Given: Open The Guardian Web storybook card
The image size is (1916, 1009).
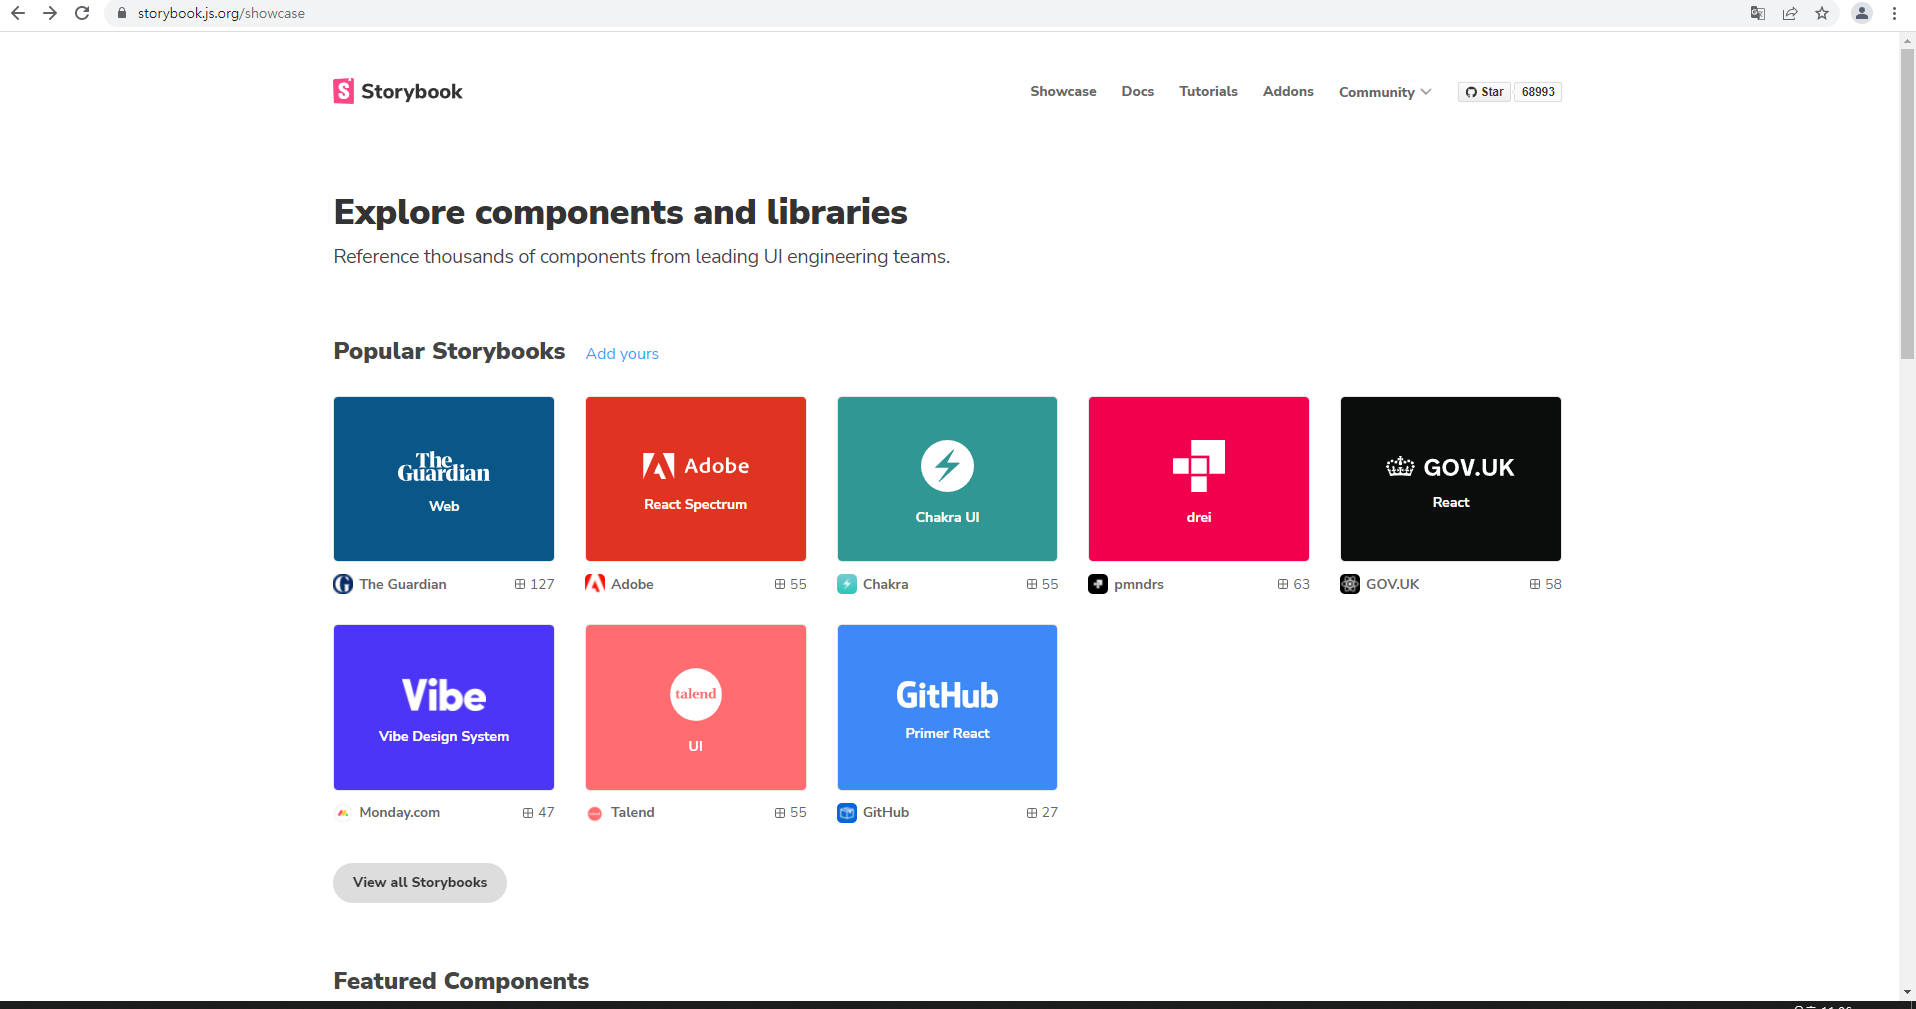Looking at the screenshot, I should (x=444, y=479).
